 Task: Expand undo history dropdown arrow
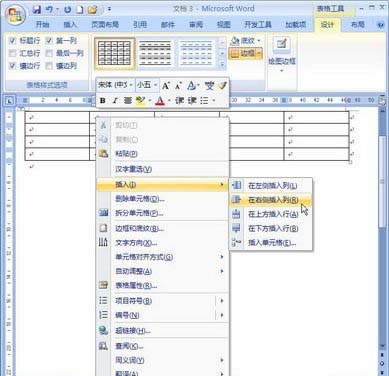(x=57, y=9)
